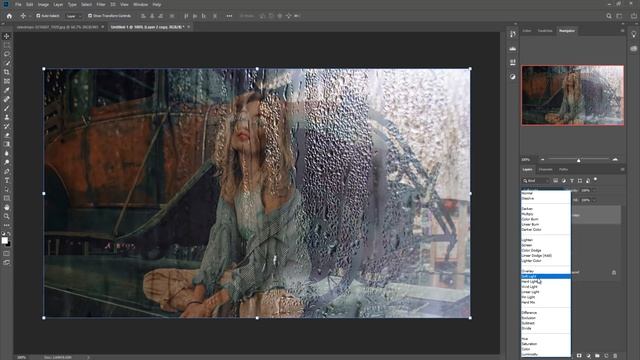The height and width of the screenshot is (360, 640).
Task: Switch to the Untitled-1 document tab
Action: coord(147,27)
